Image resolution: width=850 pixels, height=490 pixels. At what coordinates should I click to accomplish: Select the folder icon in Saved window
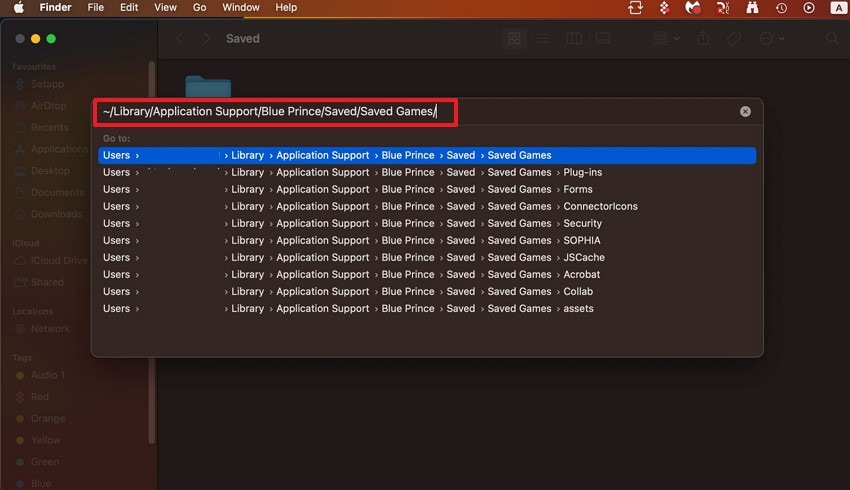click(208, 87)
